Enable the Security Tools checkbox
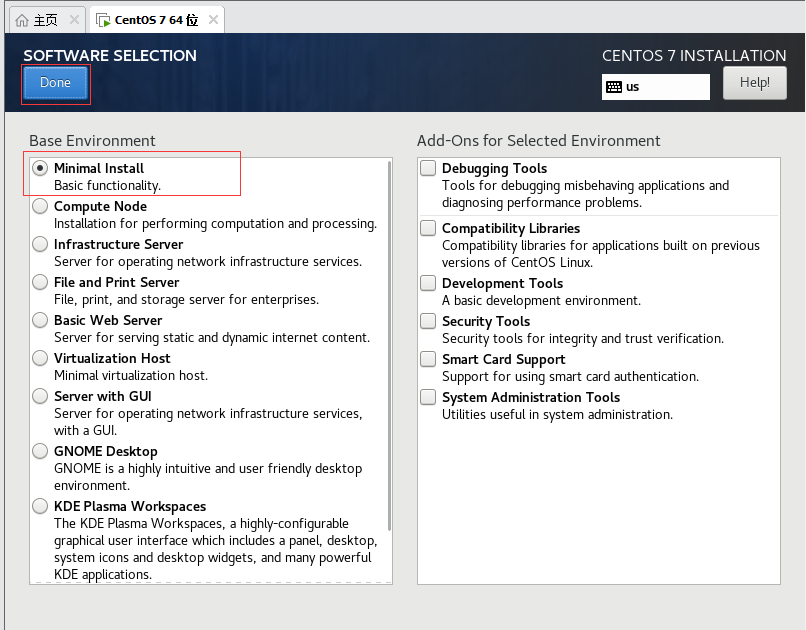This screenshot has height=630, width=806. click(x=428, y=321)
